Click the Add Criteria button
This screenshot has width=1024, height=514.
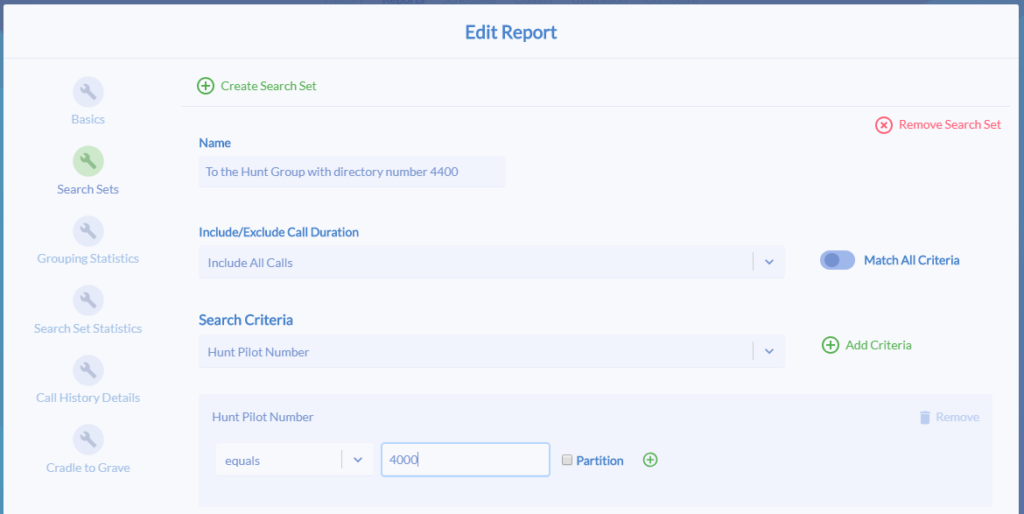(x=866, y=345)
